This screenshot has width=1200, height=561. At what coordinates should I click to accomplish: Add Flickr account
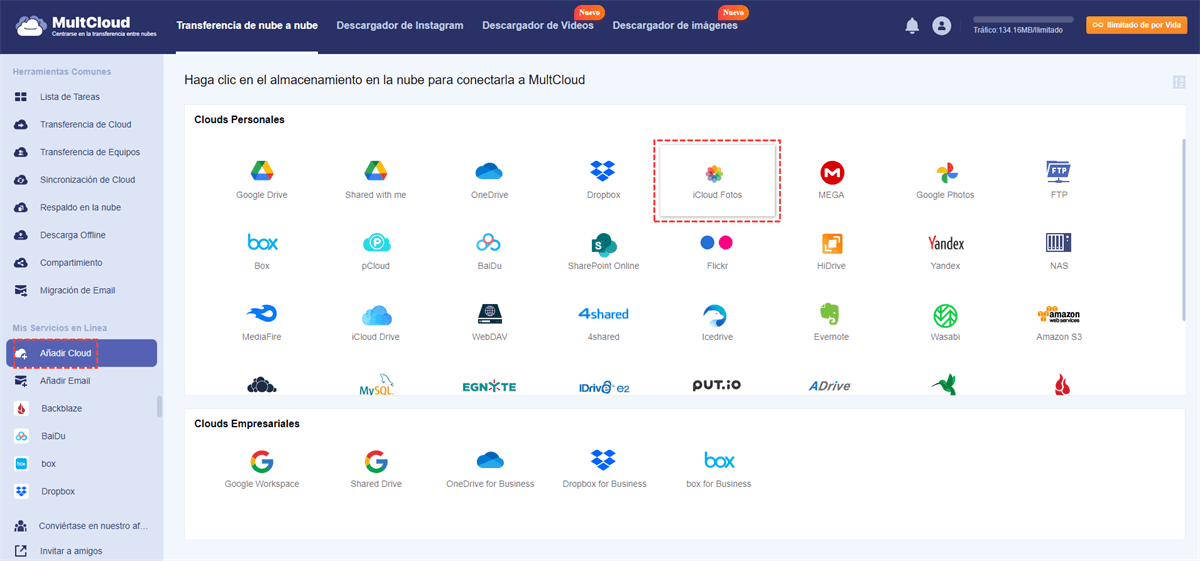point(717,251)
